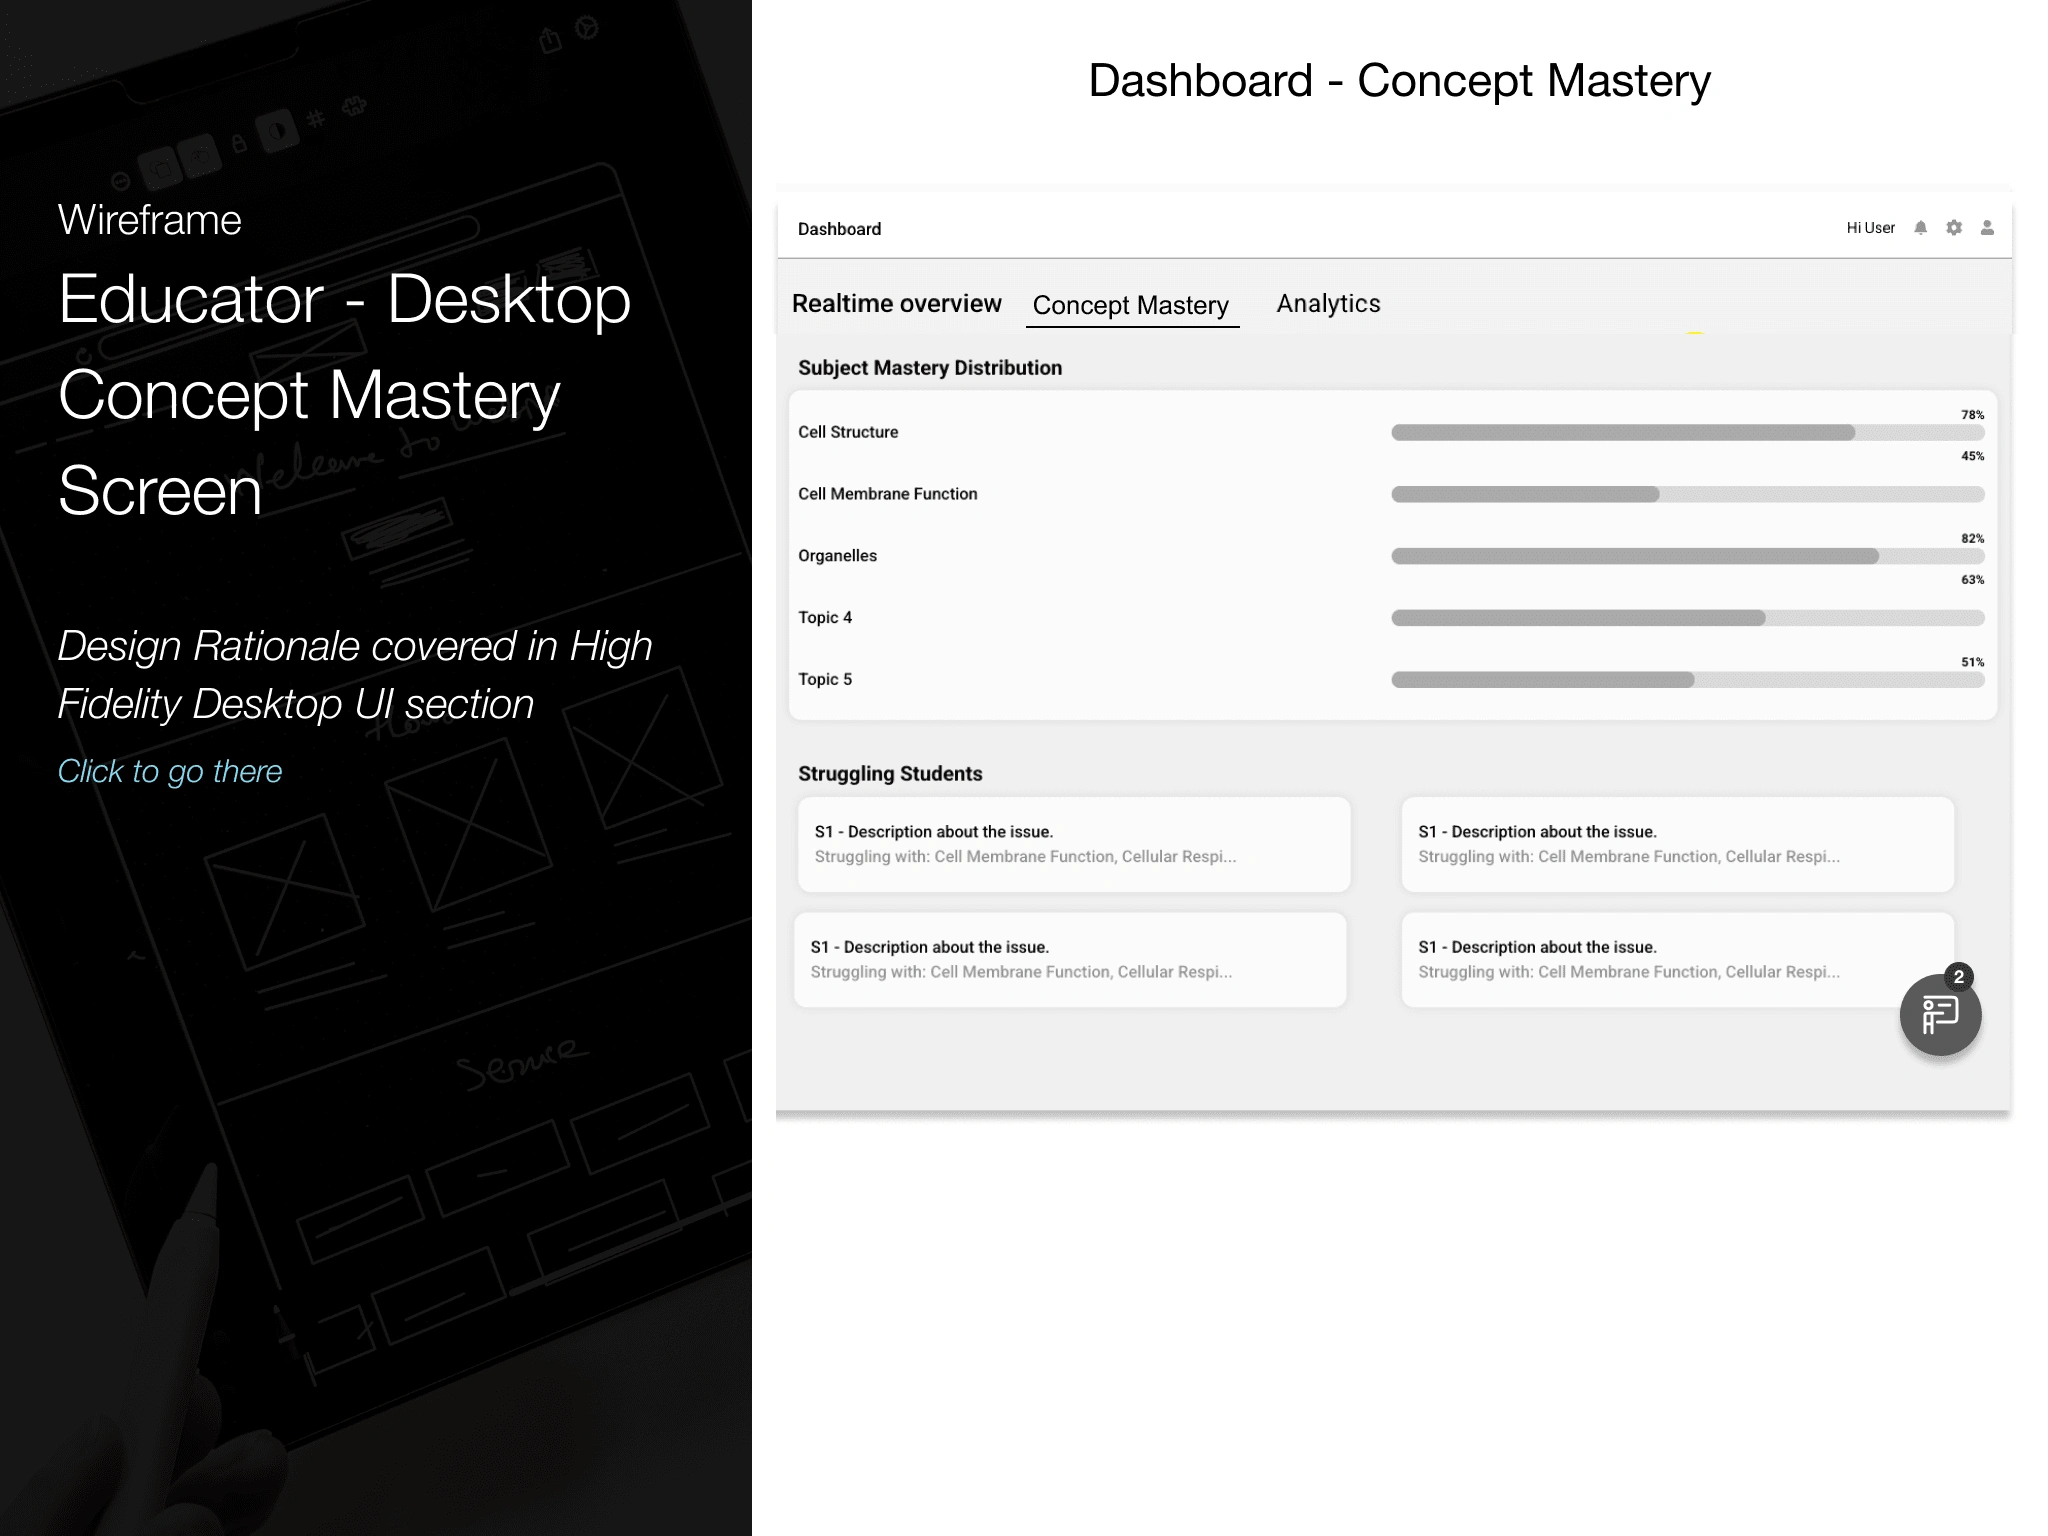Open the bottom-left struggling student card
Image resolution: width=2048 pixels, height=1536 pixels.
coord(1070,959)
